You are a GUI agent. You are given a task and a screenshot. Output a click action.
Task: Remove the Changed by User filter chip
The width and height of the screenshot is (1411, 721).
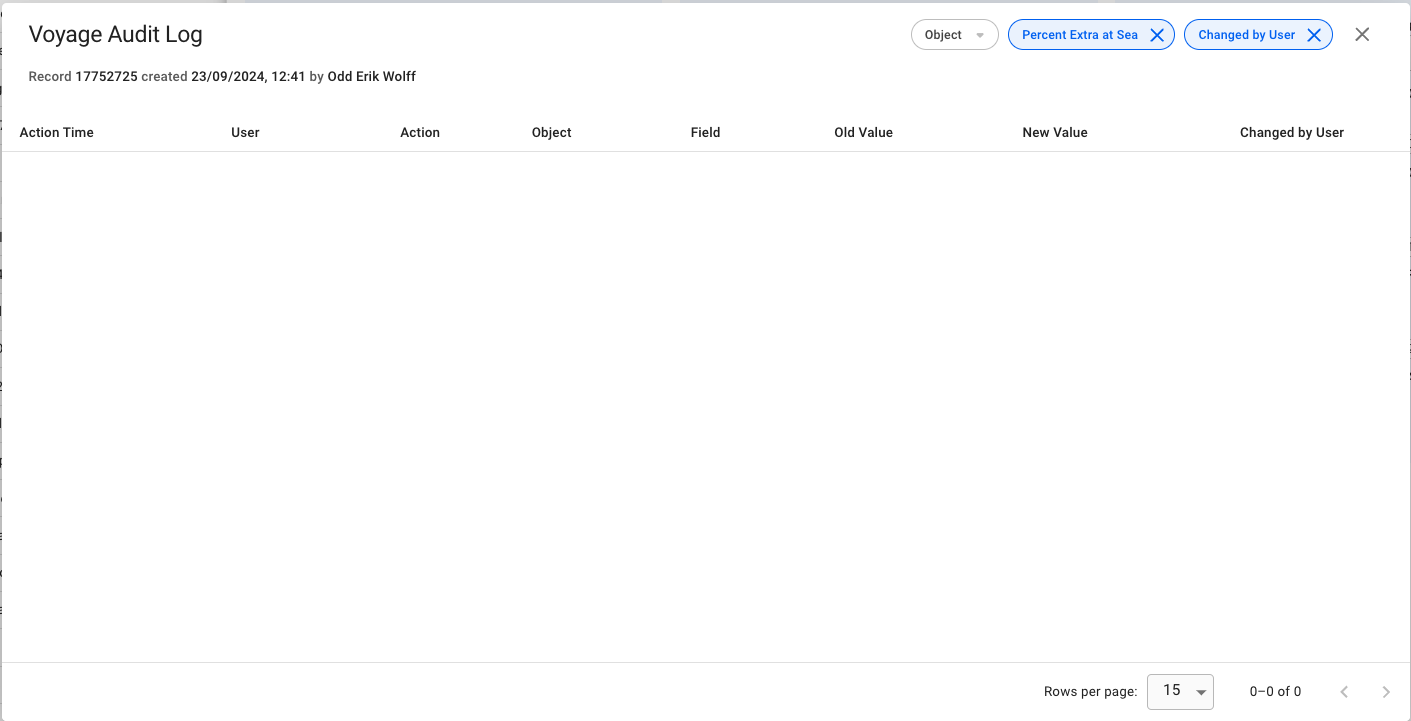pyautogui.click(x=1314, y=35)
